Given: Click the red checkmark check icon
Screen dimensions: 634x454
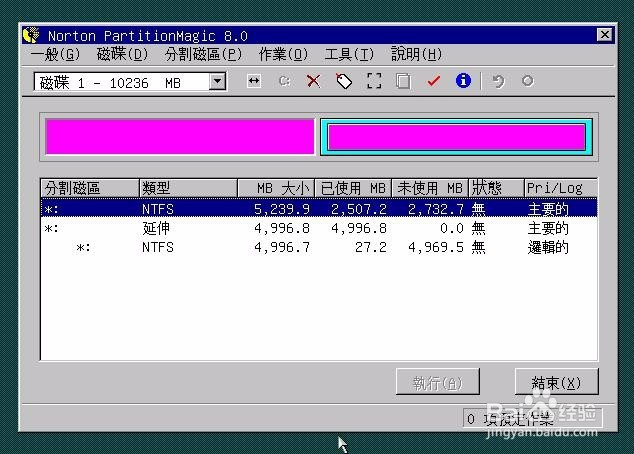Looking at the screenshot, I should [x=433, y=81].
